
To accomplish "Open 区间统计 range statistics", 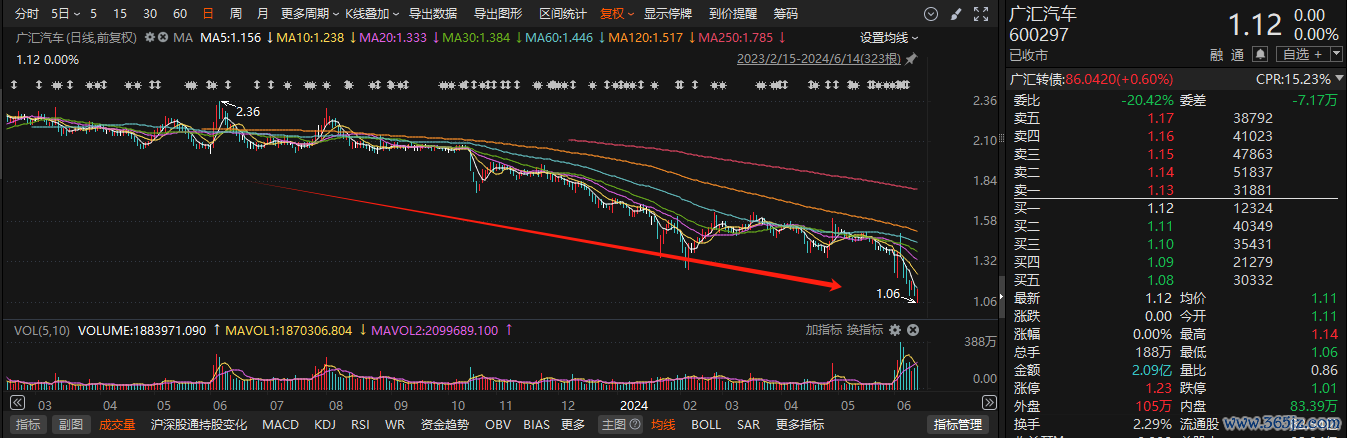I will click(x=563, y=14).
